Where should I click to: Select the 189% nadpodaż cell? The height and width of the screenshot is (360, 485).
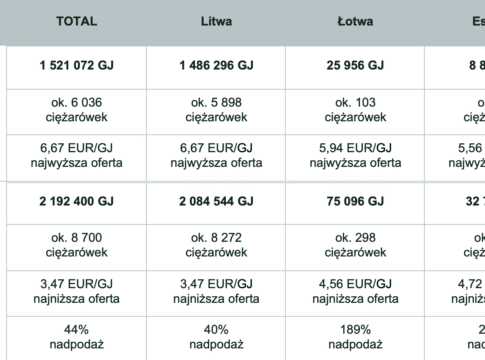[355, 338]
